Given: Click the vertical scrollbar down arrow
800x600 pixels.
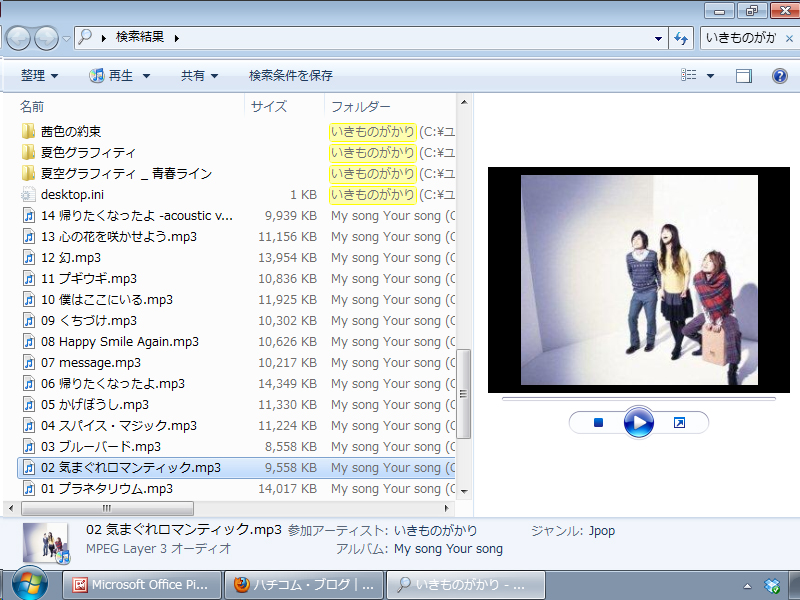Looking at the screenshot, I should point(464,492).
